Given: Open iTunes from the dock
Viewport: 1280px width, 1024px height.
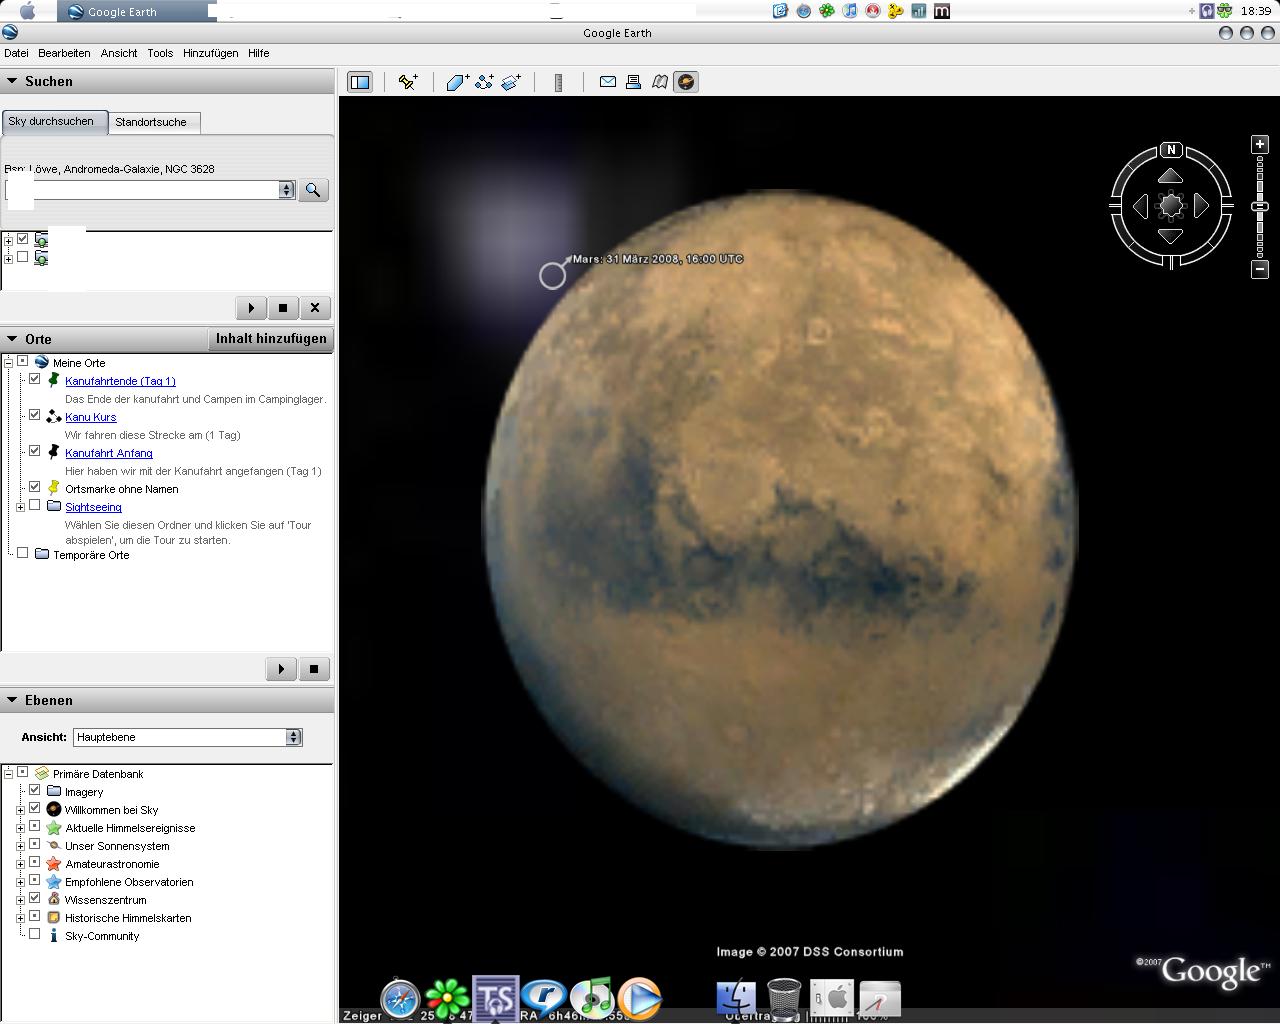Looking at the screenshot, I should pos(591,998).
